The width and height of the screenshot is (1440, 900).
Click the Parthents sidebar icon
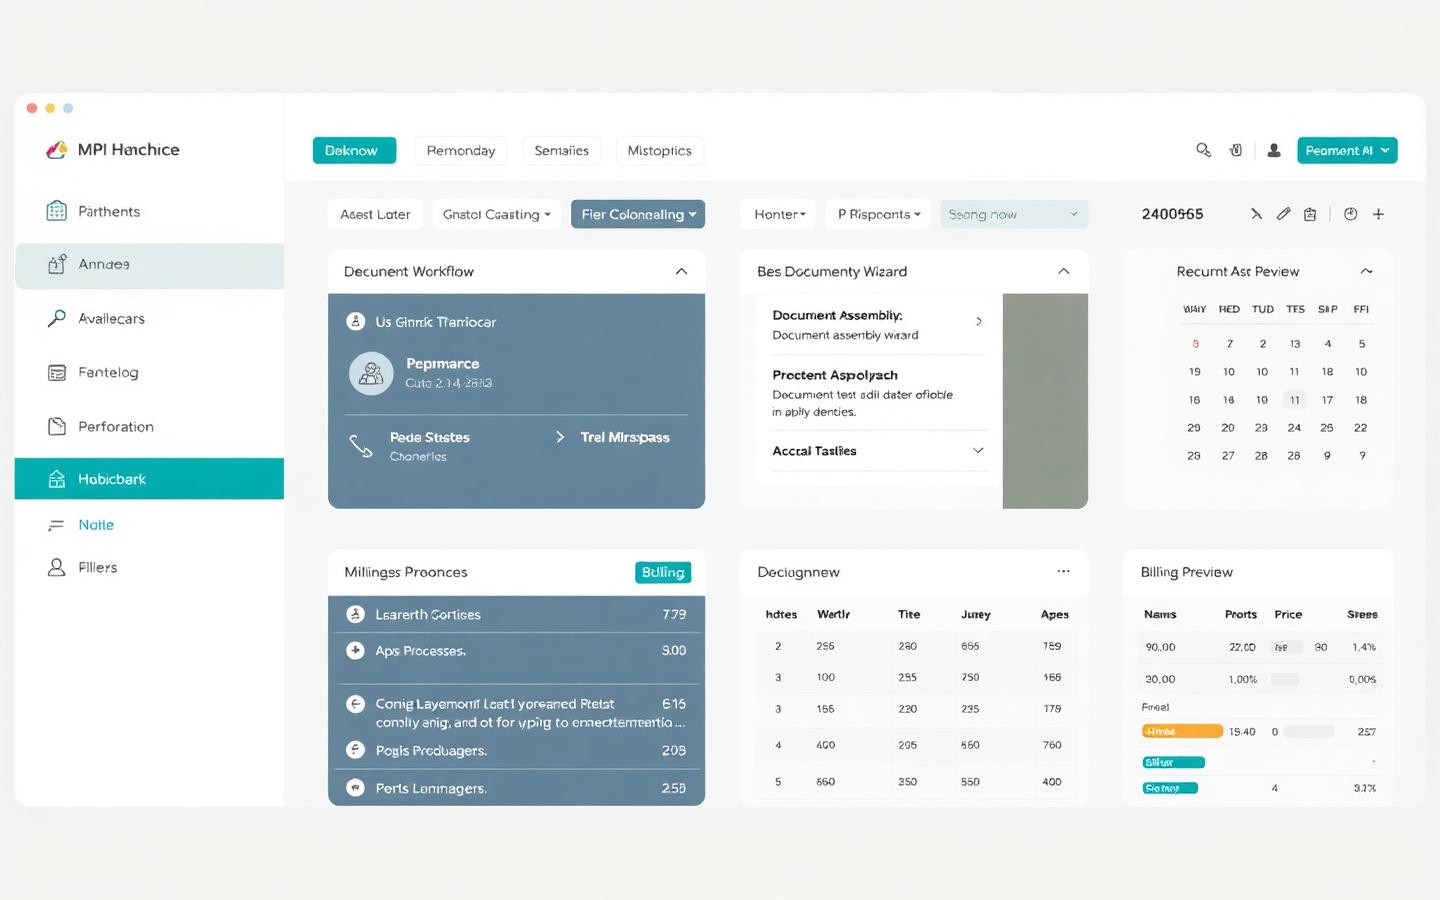pyautogui.click(x=56, y=211)
